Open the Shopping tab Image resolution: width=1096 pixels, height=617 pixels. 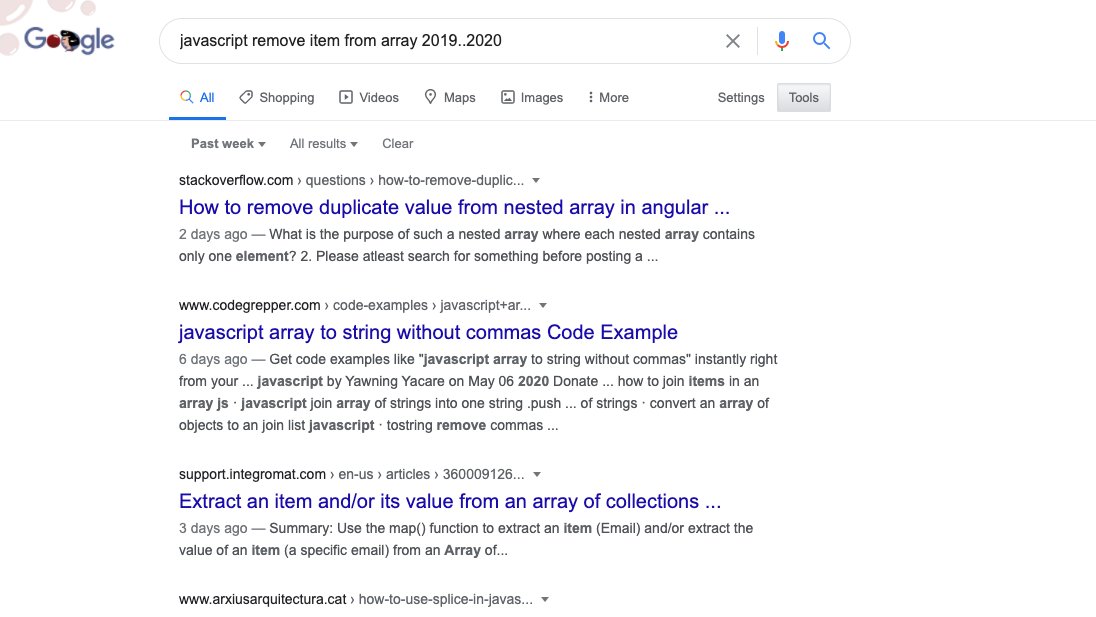[x=277, y=98]
